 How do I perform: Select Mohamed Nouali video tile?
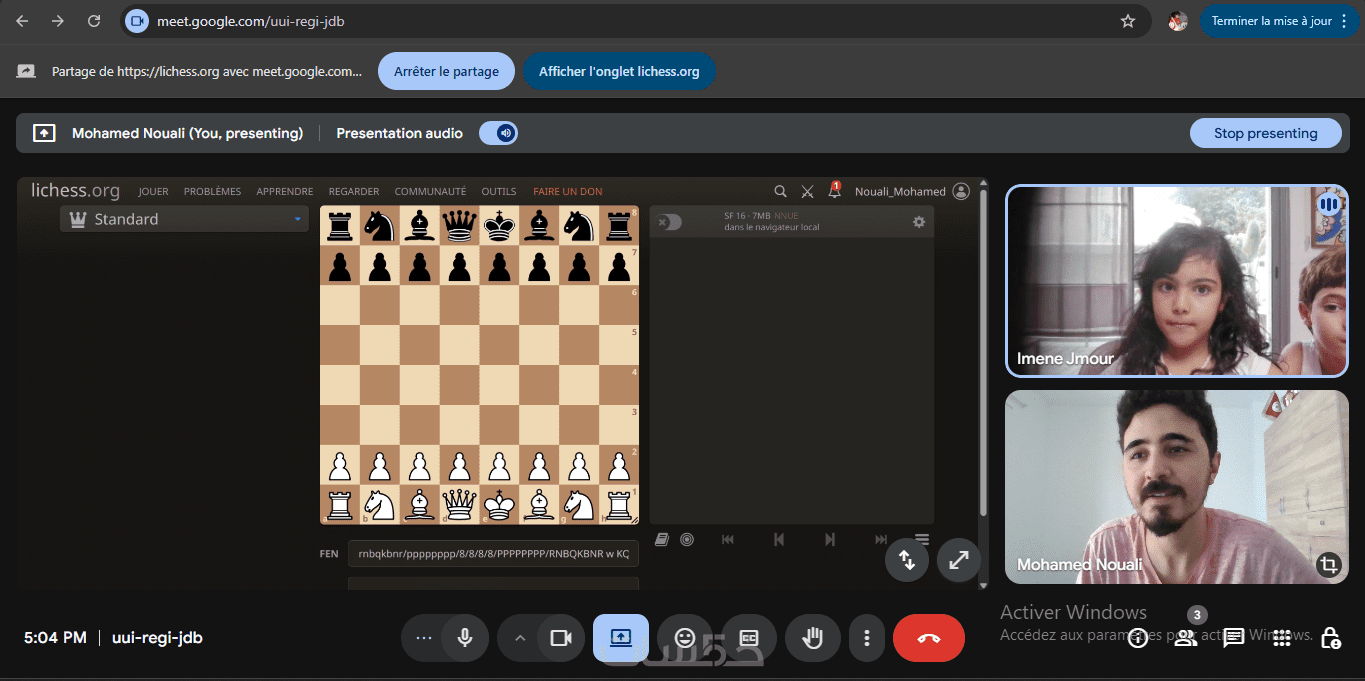coord(1177,485)
